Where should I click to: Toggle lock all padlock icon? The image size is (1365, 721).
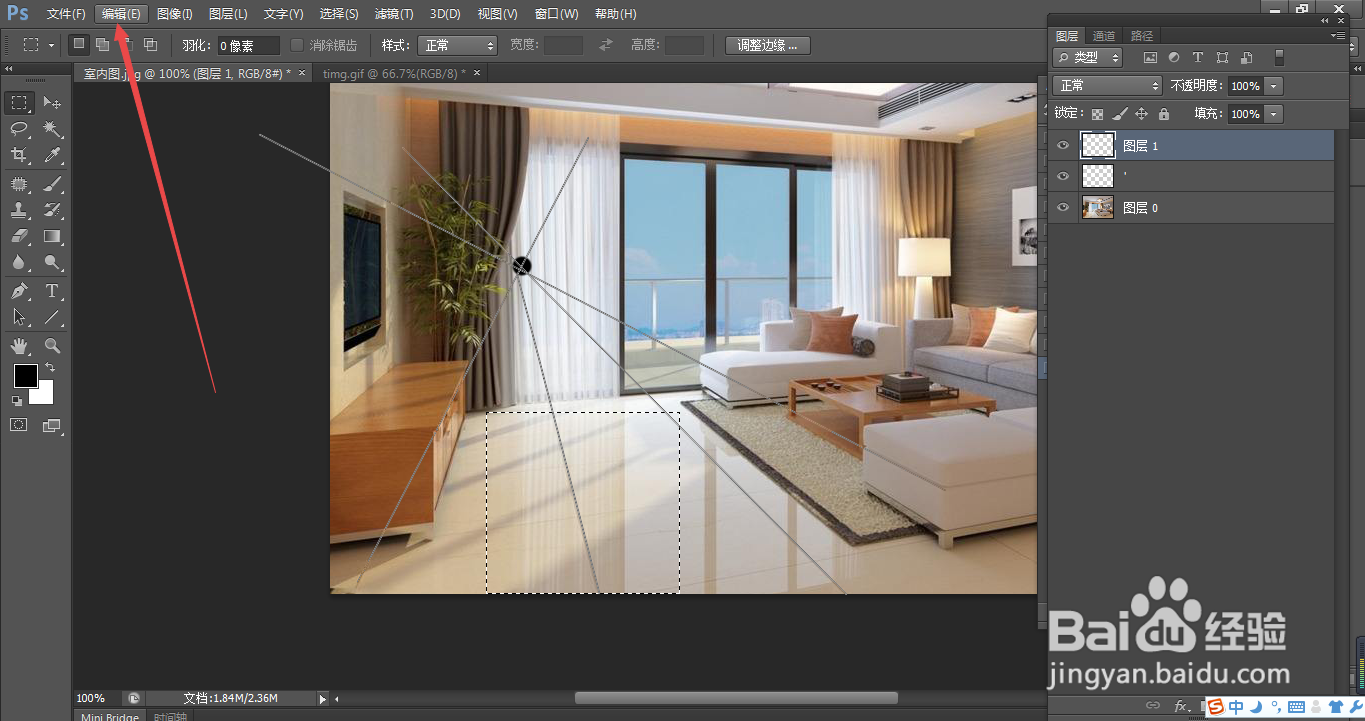[x=1164, y=114]
